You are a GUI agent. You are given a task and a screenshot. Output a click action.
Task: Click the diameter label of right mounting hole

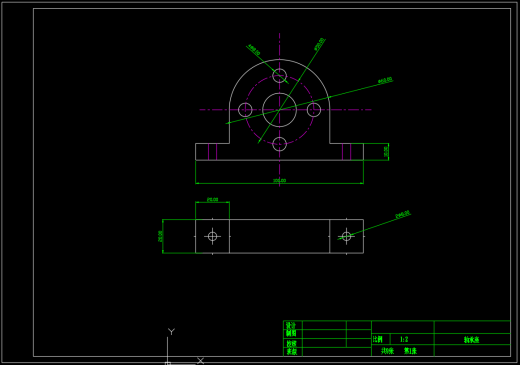coord(403,215)
